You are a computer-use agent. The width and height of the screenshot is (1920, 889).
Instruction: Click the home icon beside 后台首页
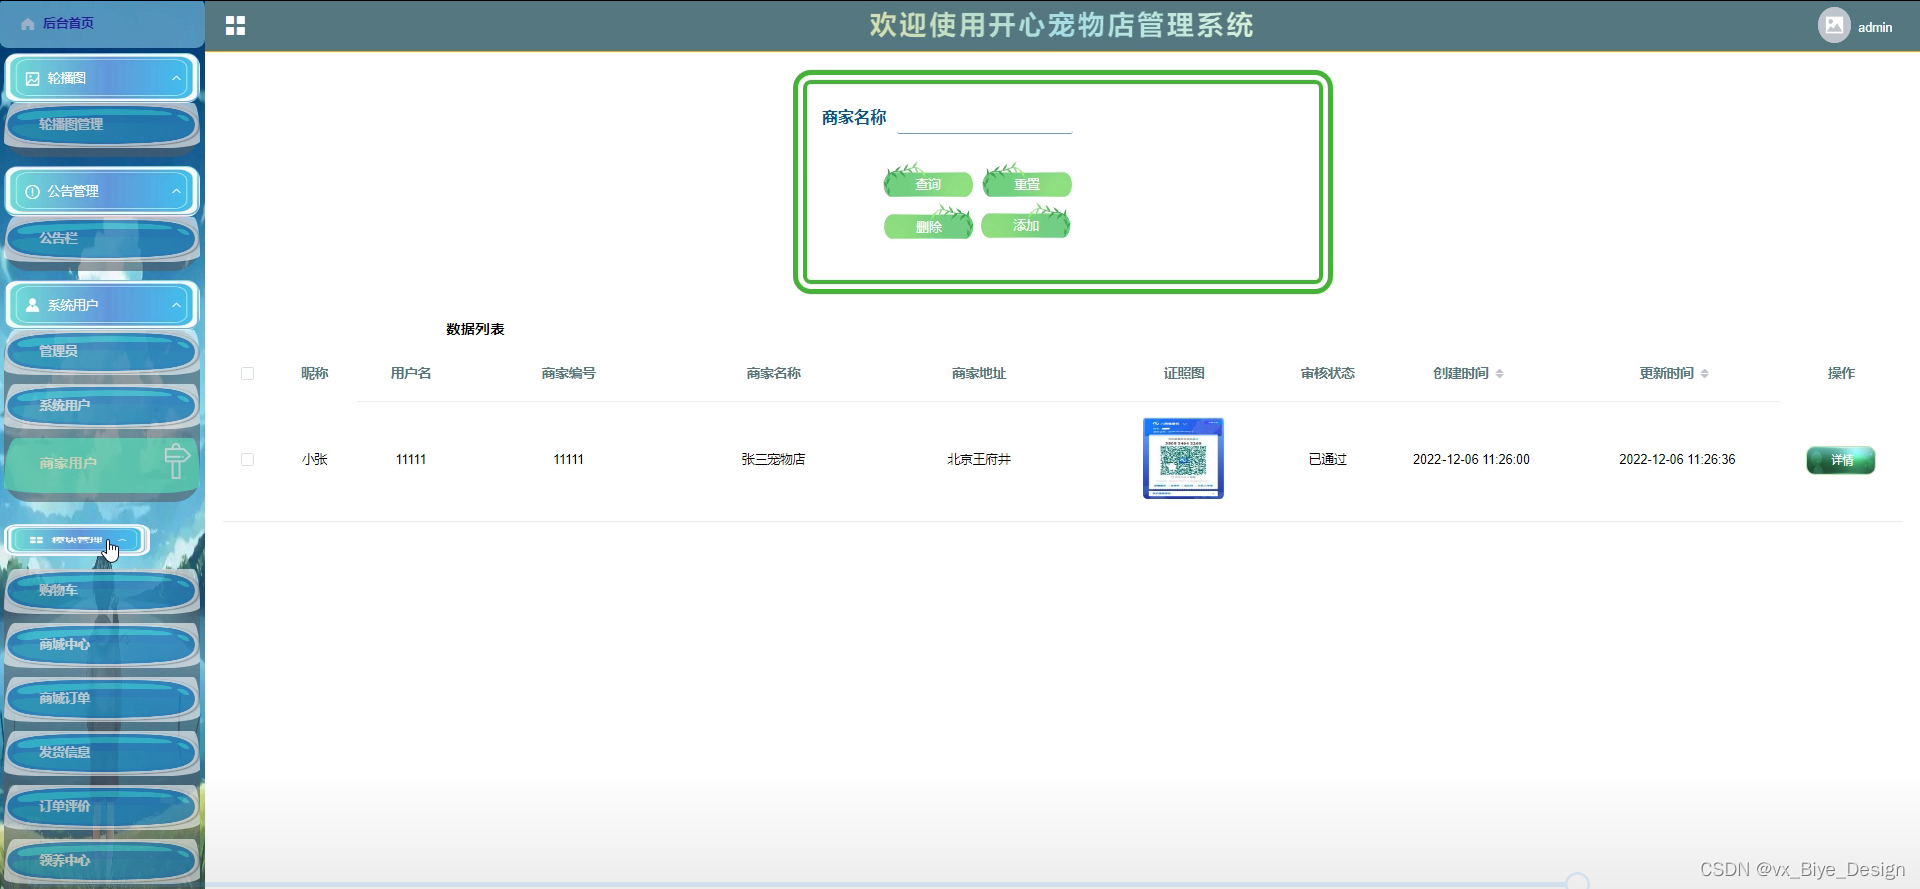[x=28, y=24]
